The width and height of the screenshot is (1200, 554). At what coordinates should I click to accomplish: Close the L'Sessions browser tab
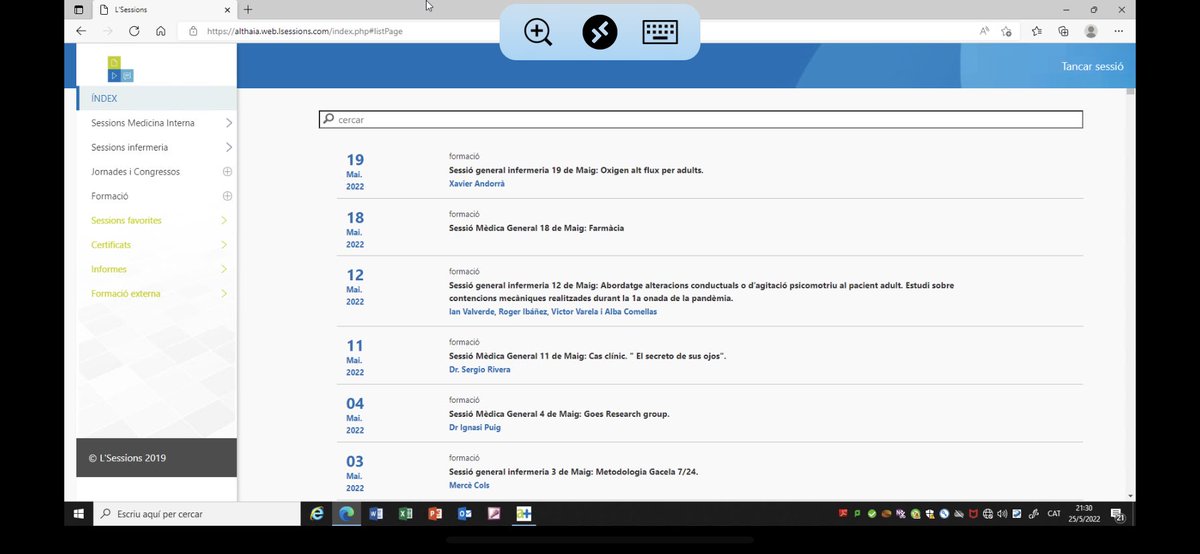[227, 9]
